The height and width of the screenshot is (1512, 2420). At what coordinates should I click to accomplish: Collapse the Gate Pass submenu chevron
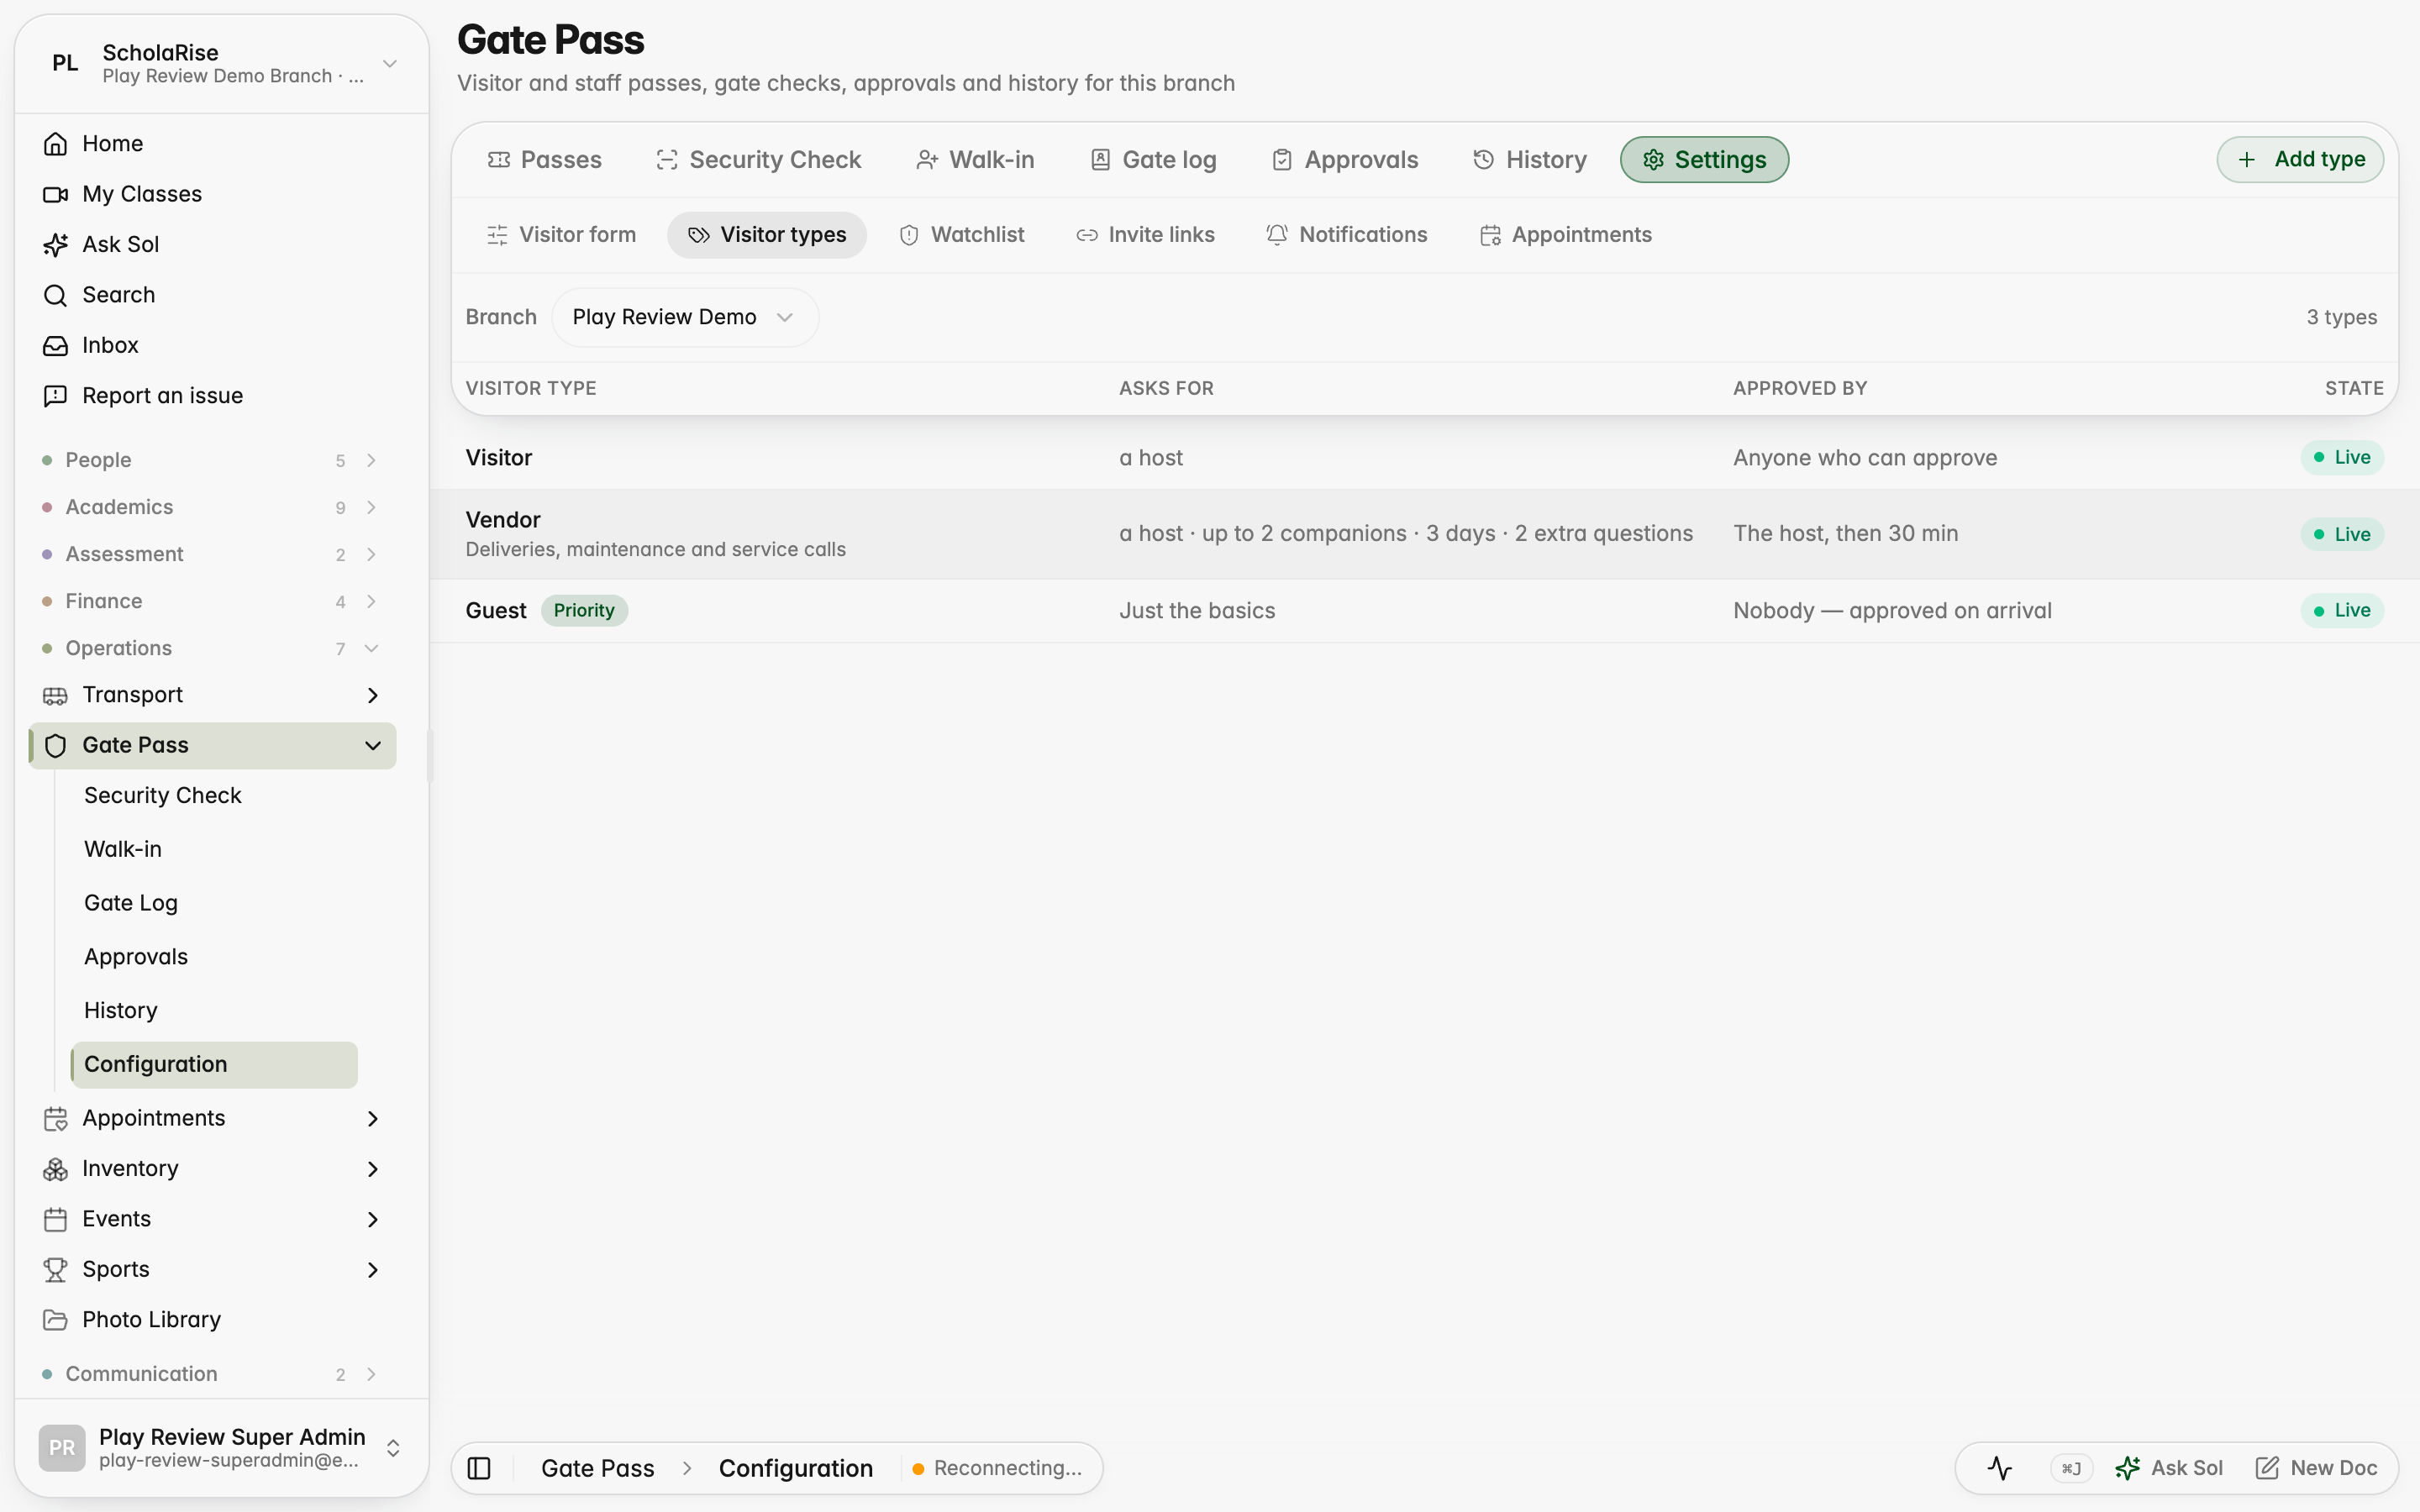(x=373, y=746)
